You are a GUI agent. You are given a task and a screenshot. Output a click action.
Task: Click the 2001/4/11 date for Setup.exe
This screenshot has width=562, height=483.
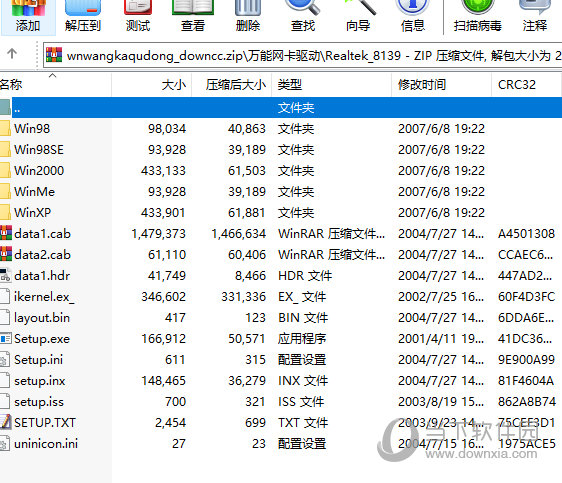(441, 339)
